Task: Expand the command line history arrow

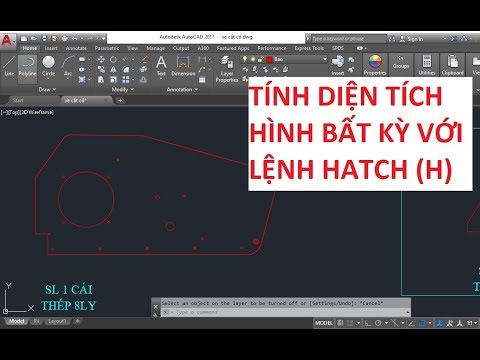Action: [408, 312]
